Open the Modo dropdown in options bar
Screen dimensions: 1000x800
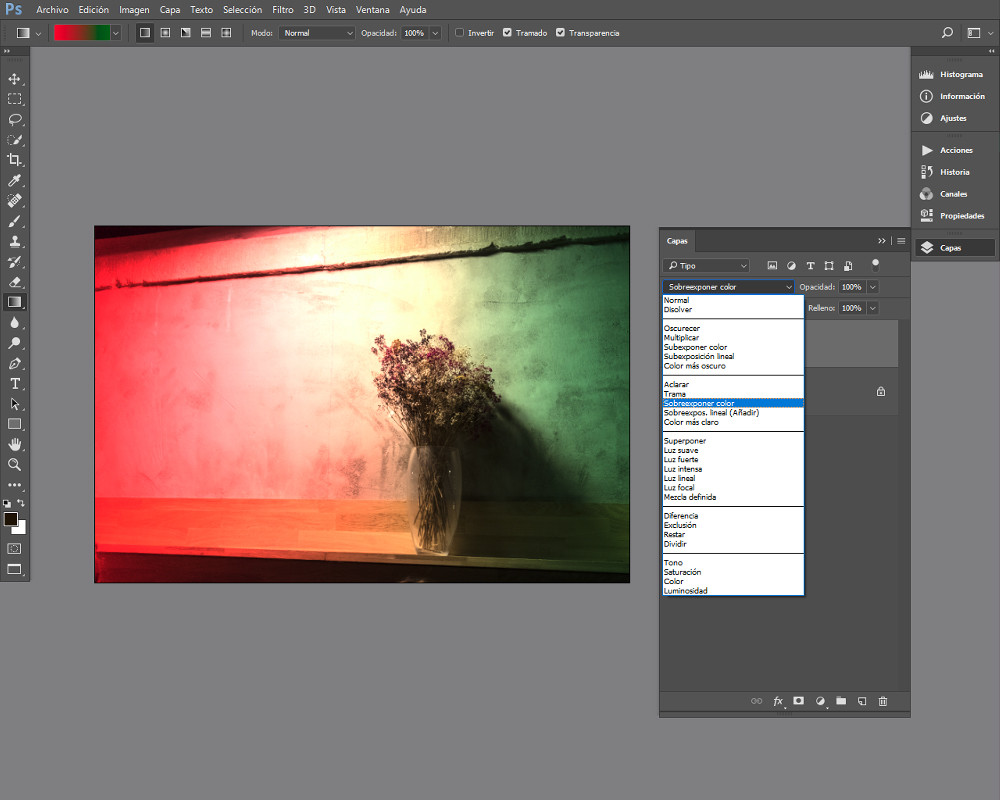(317, 32)
